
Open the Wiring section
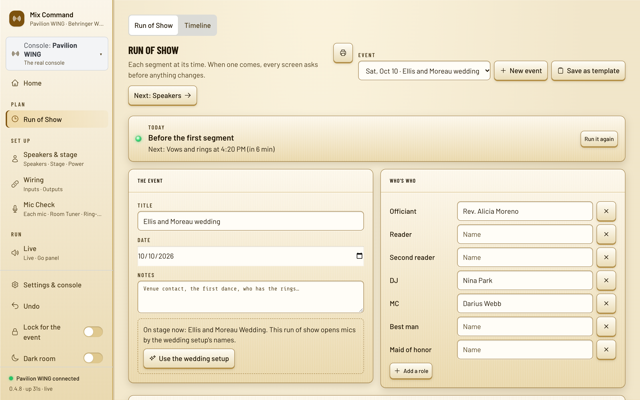click(x=57, y=184)
